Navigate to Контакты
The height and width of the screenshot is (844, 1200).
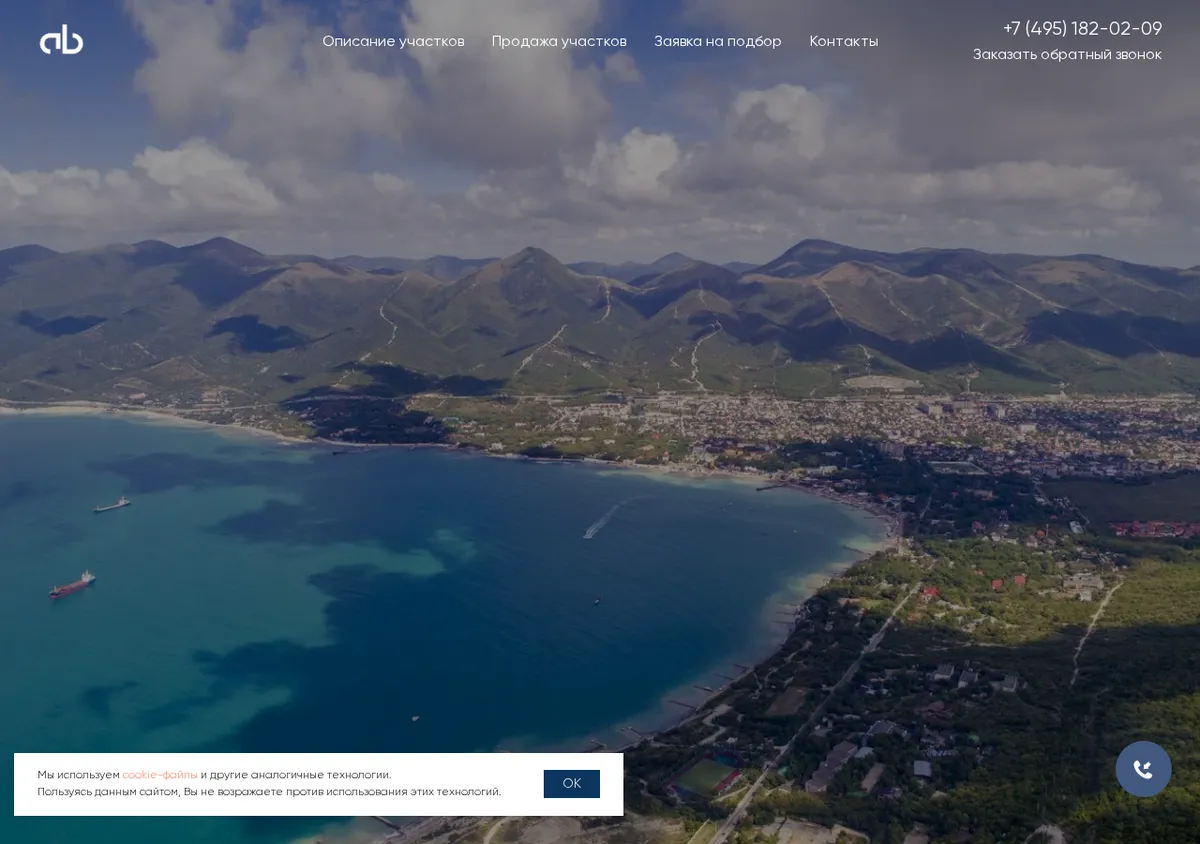click(844, 41)
